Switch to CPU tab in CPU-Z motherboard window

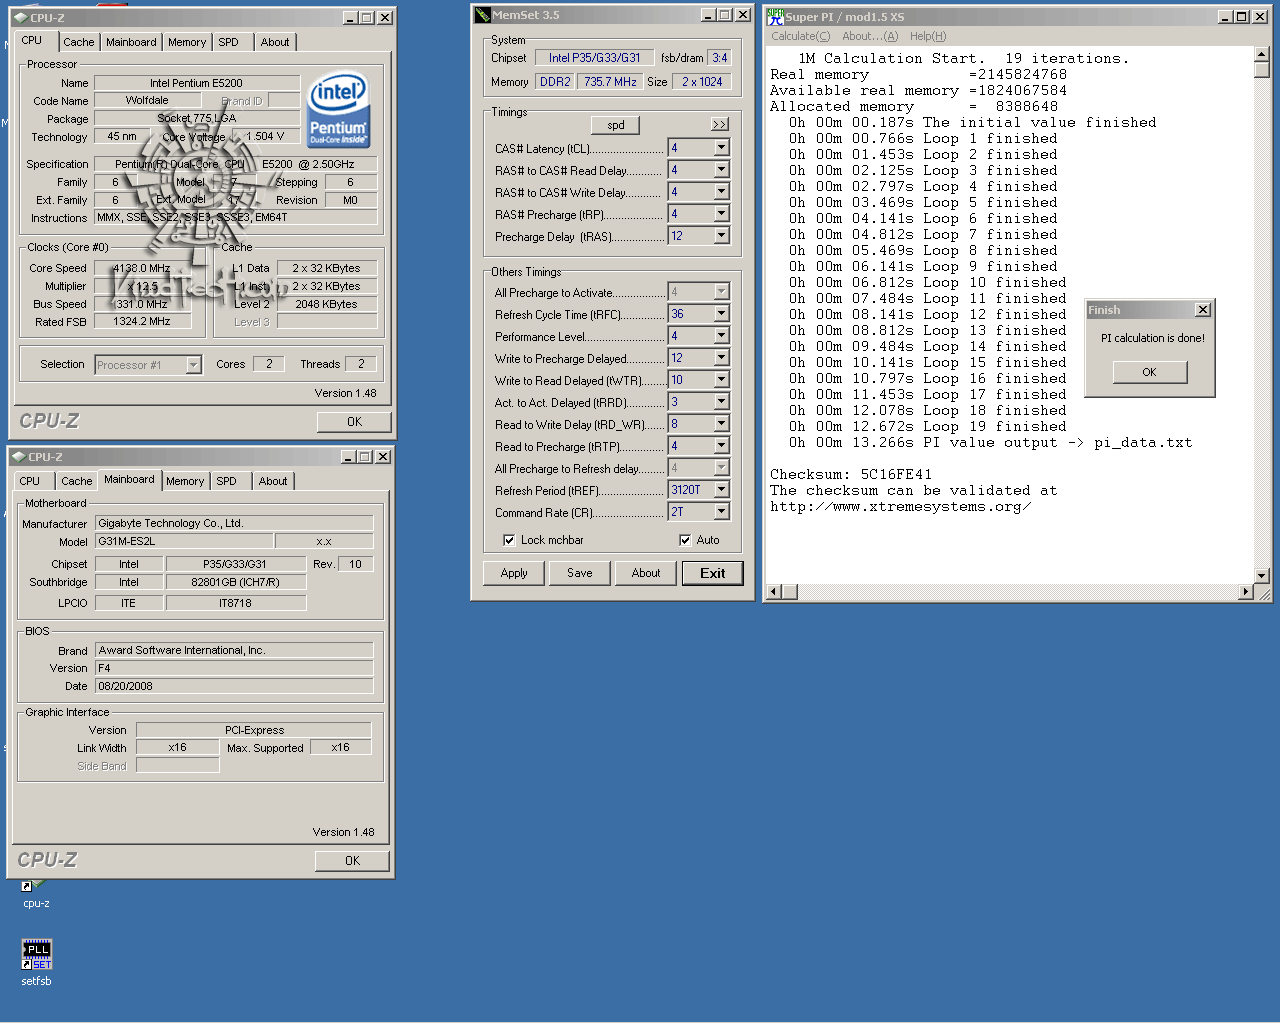[x=30, y=481]
